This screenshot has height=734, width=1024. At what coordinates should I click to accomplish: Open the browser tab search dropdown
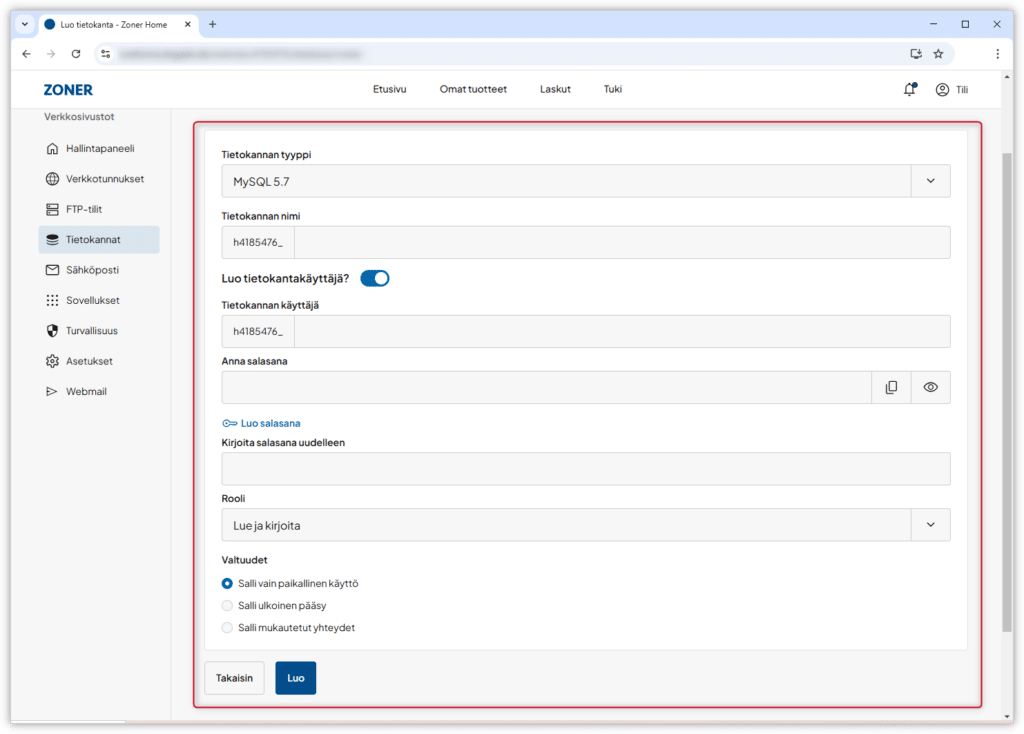(24, 24)
